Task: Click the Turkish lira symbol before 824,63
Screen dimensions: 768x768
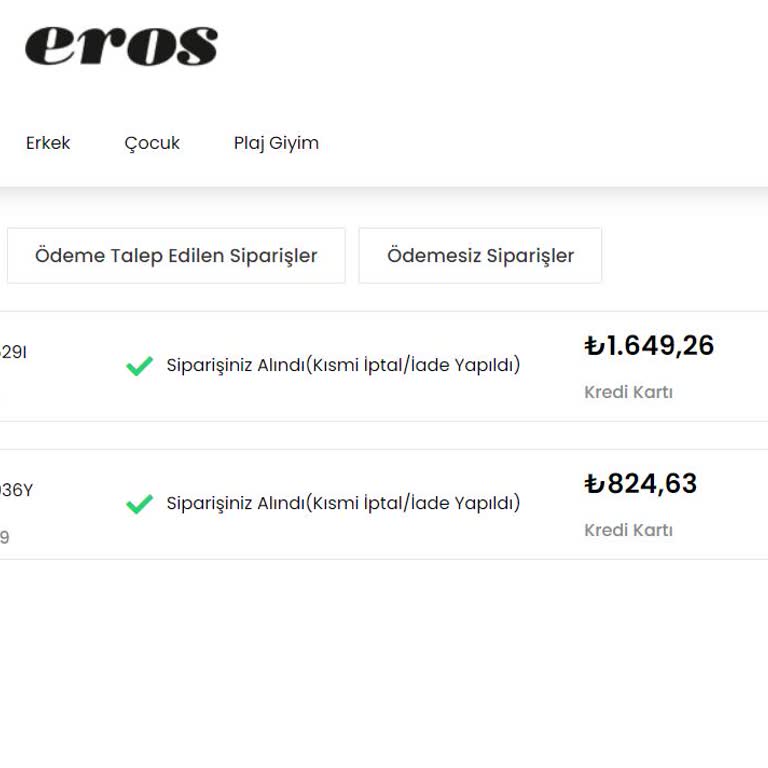Action: [595, 484]
